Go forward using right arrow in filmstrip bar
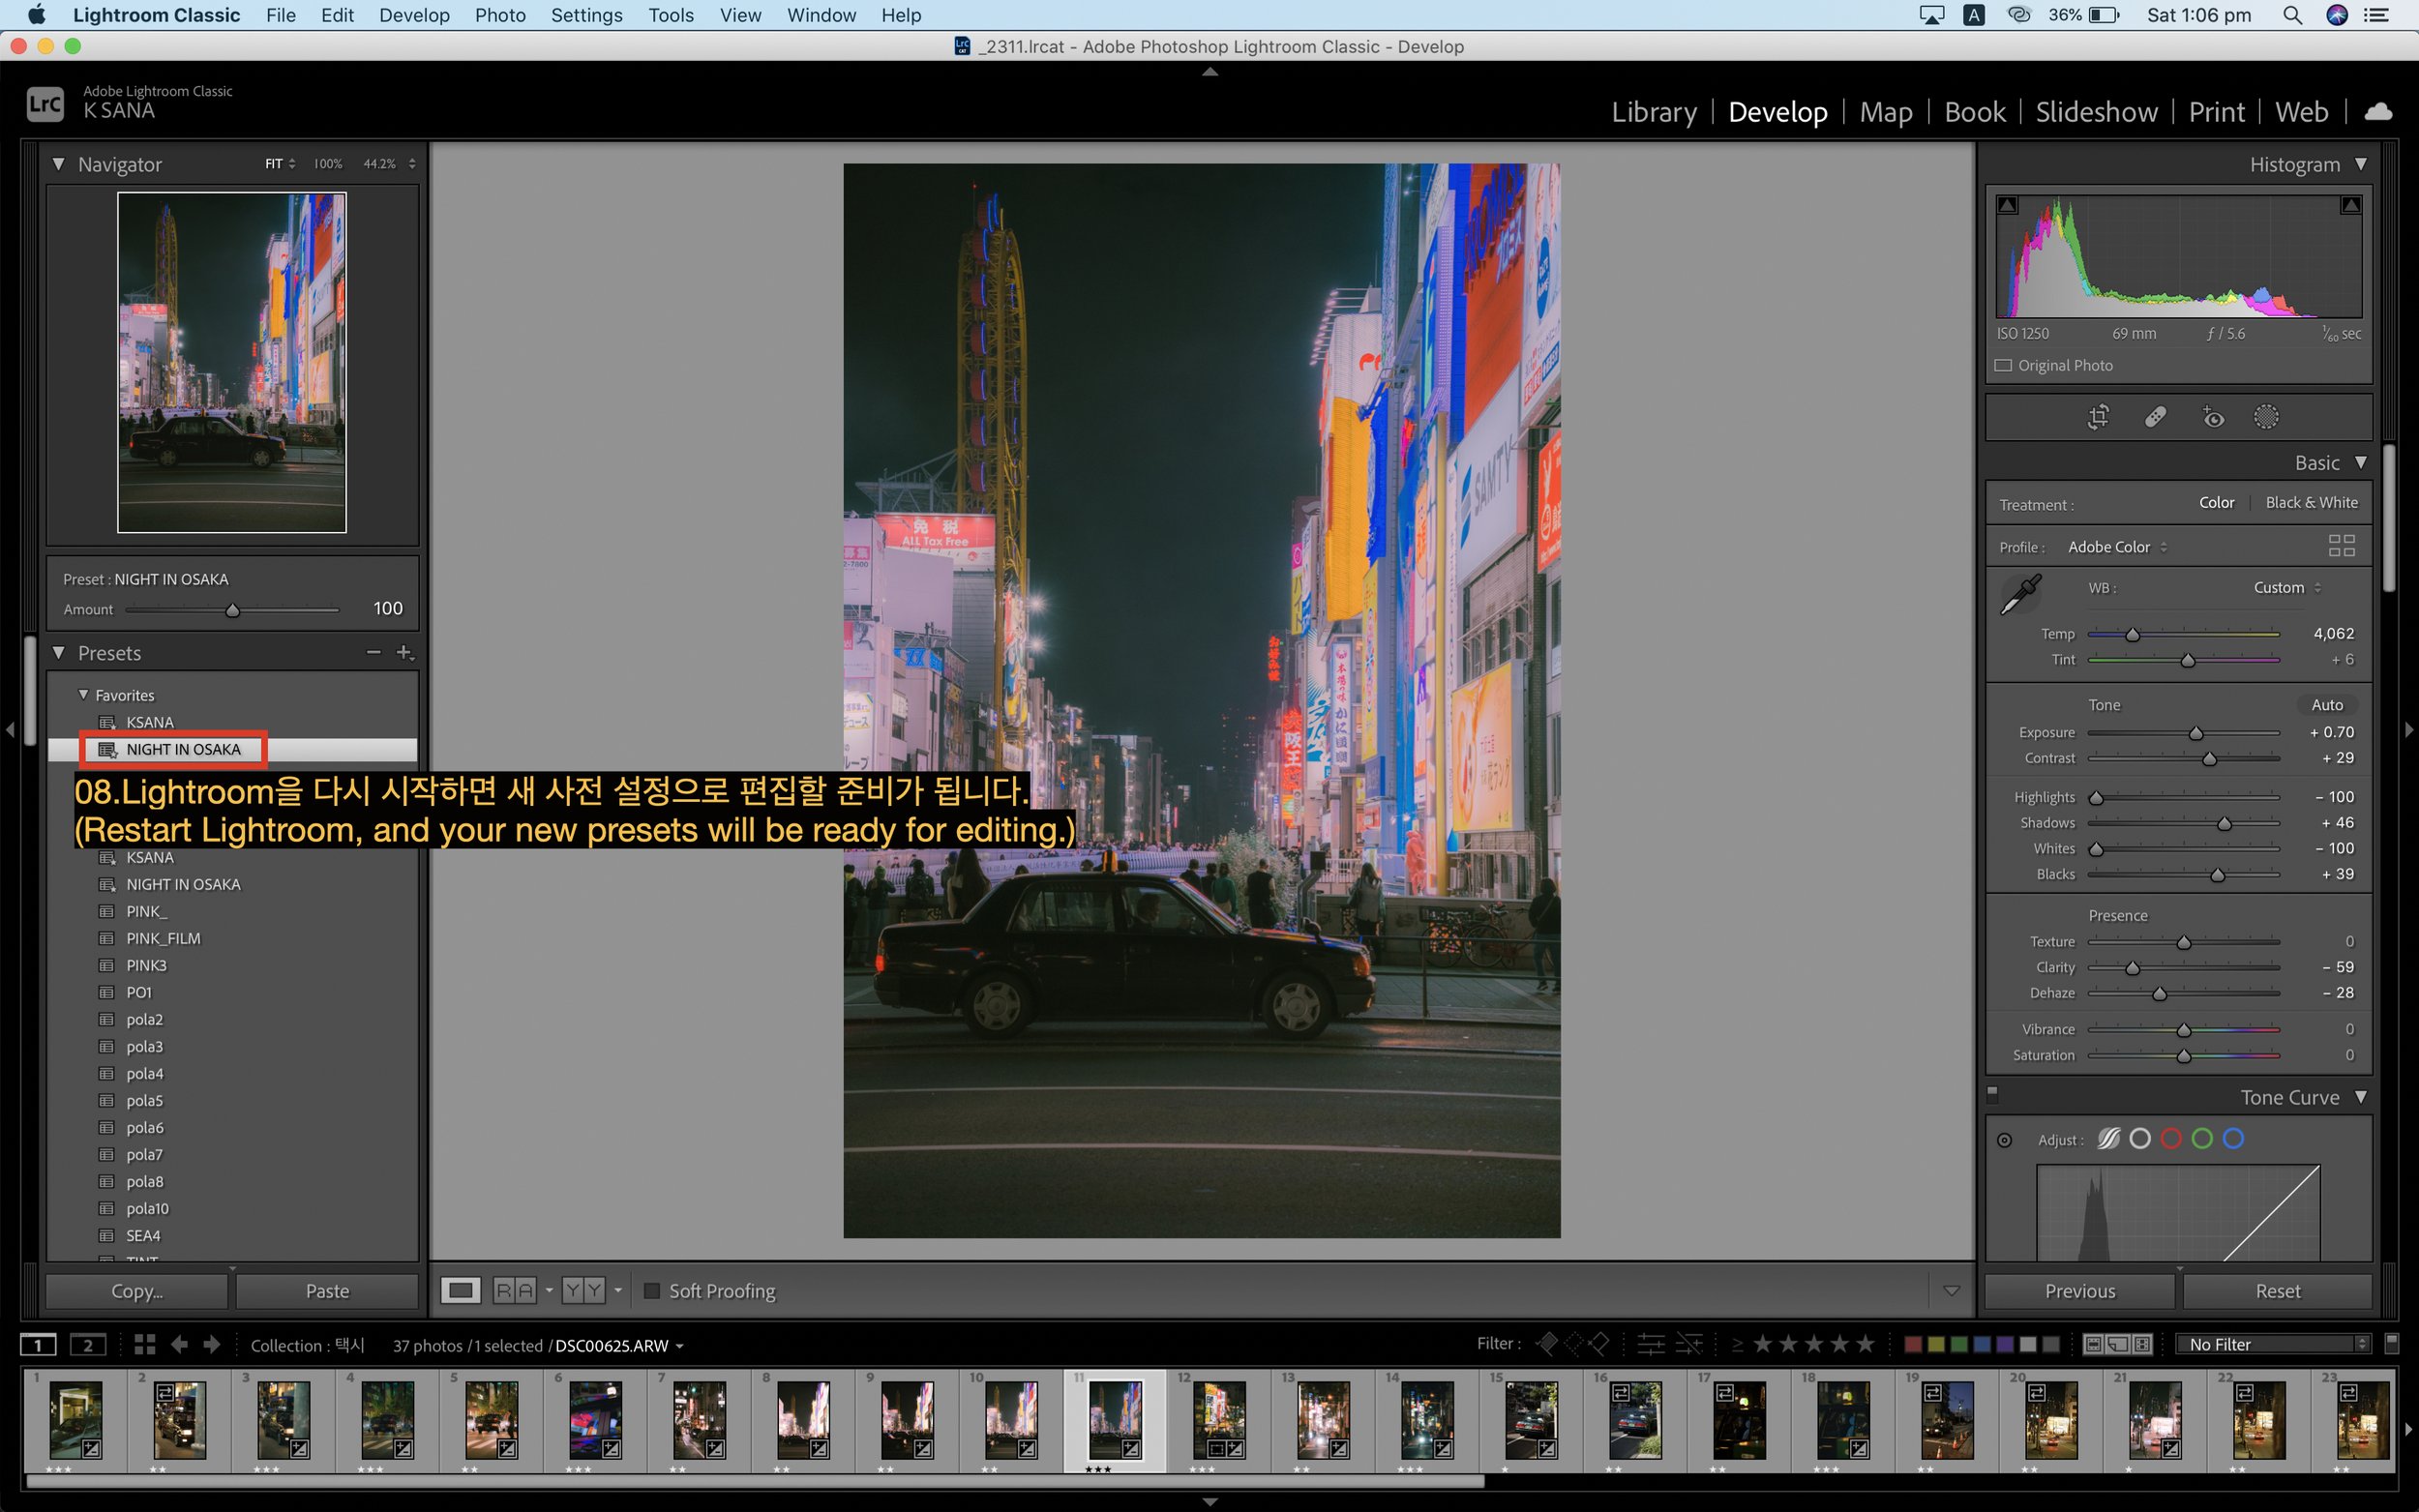 (x=211, y=1345)
